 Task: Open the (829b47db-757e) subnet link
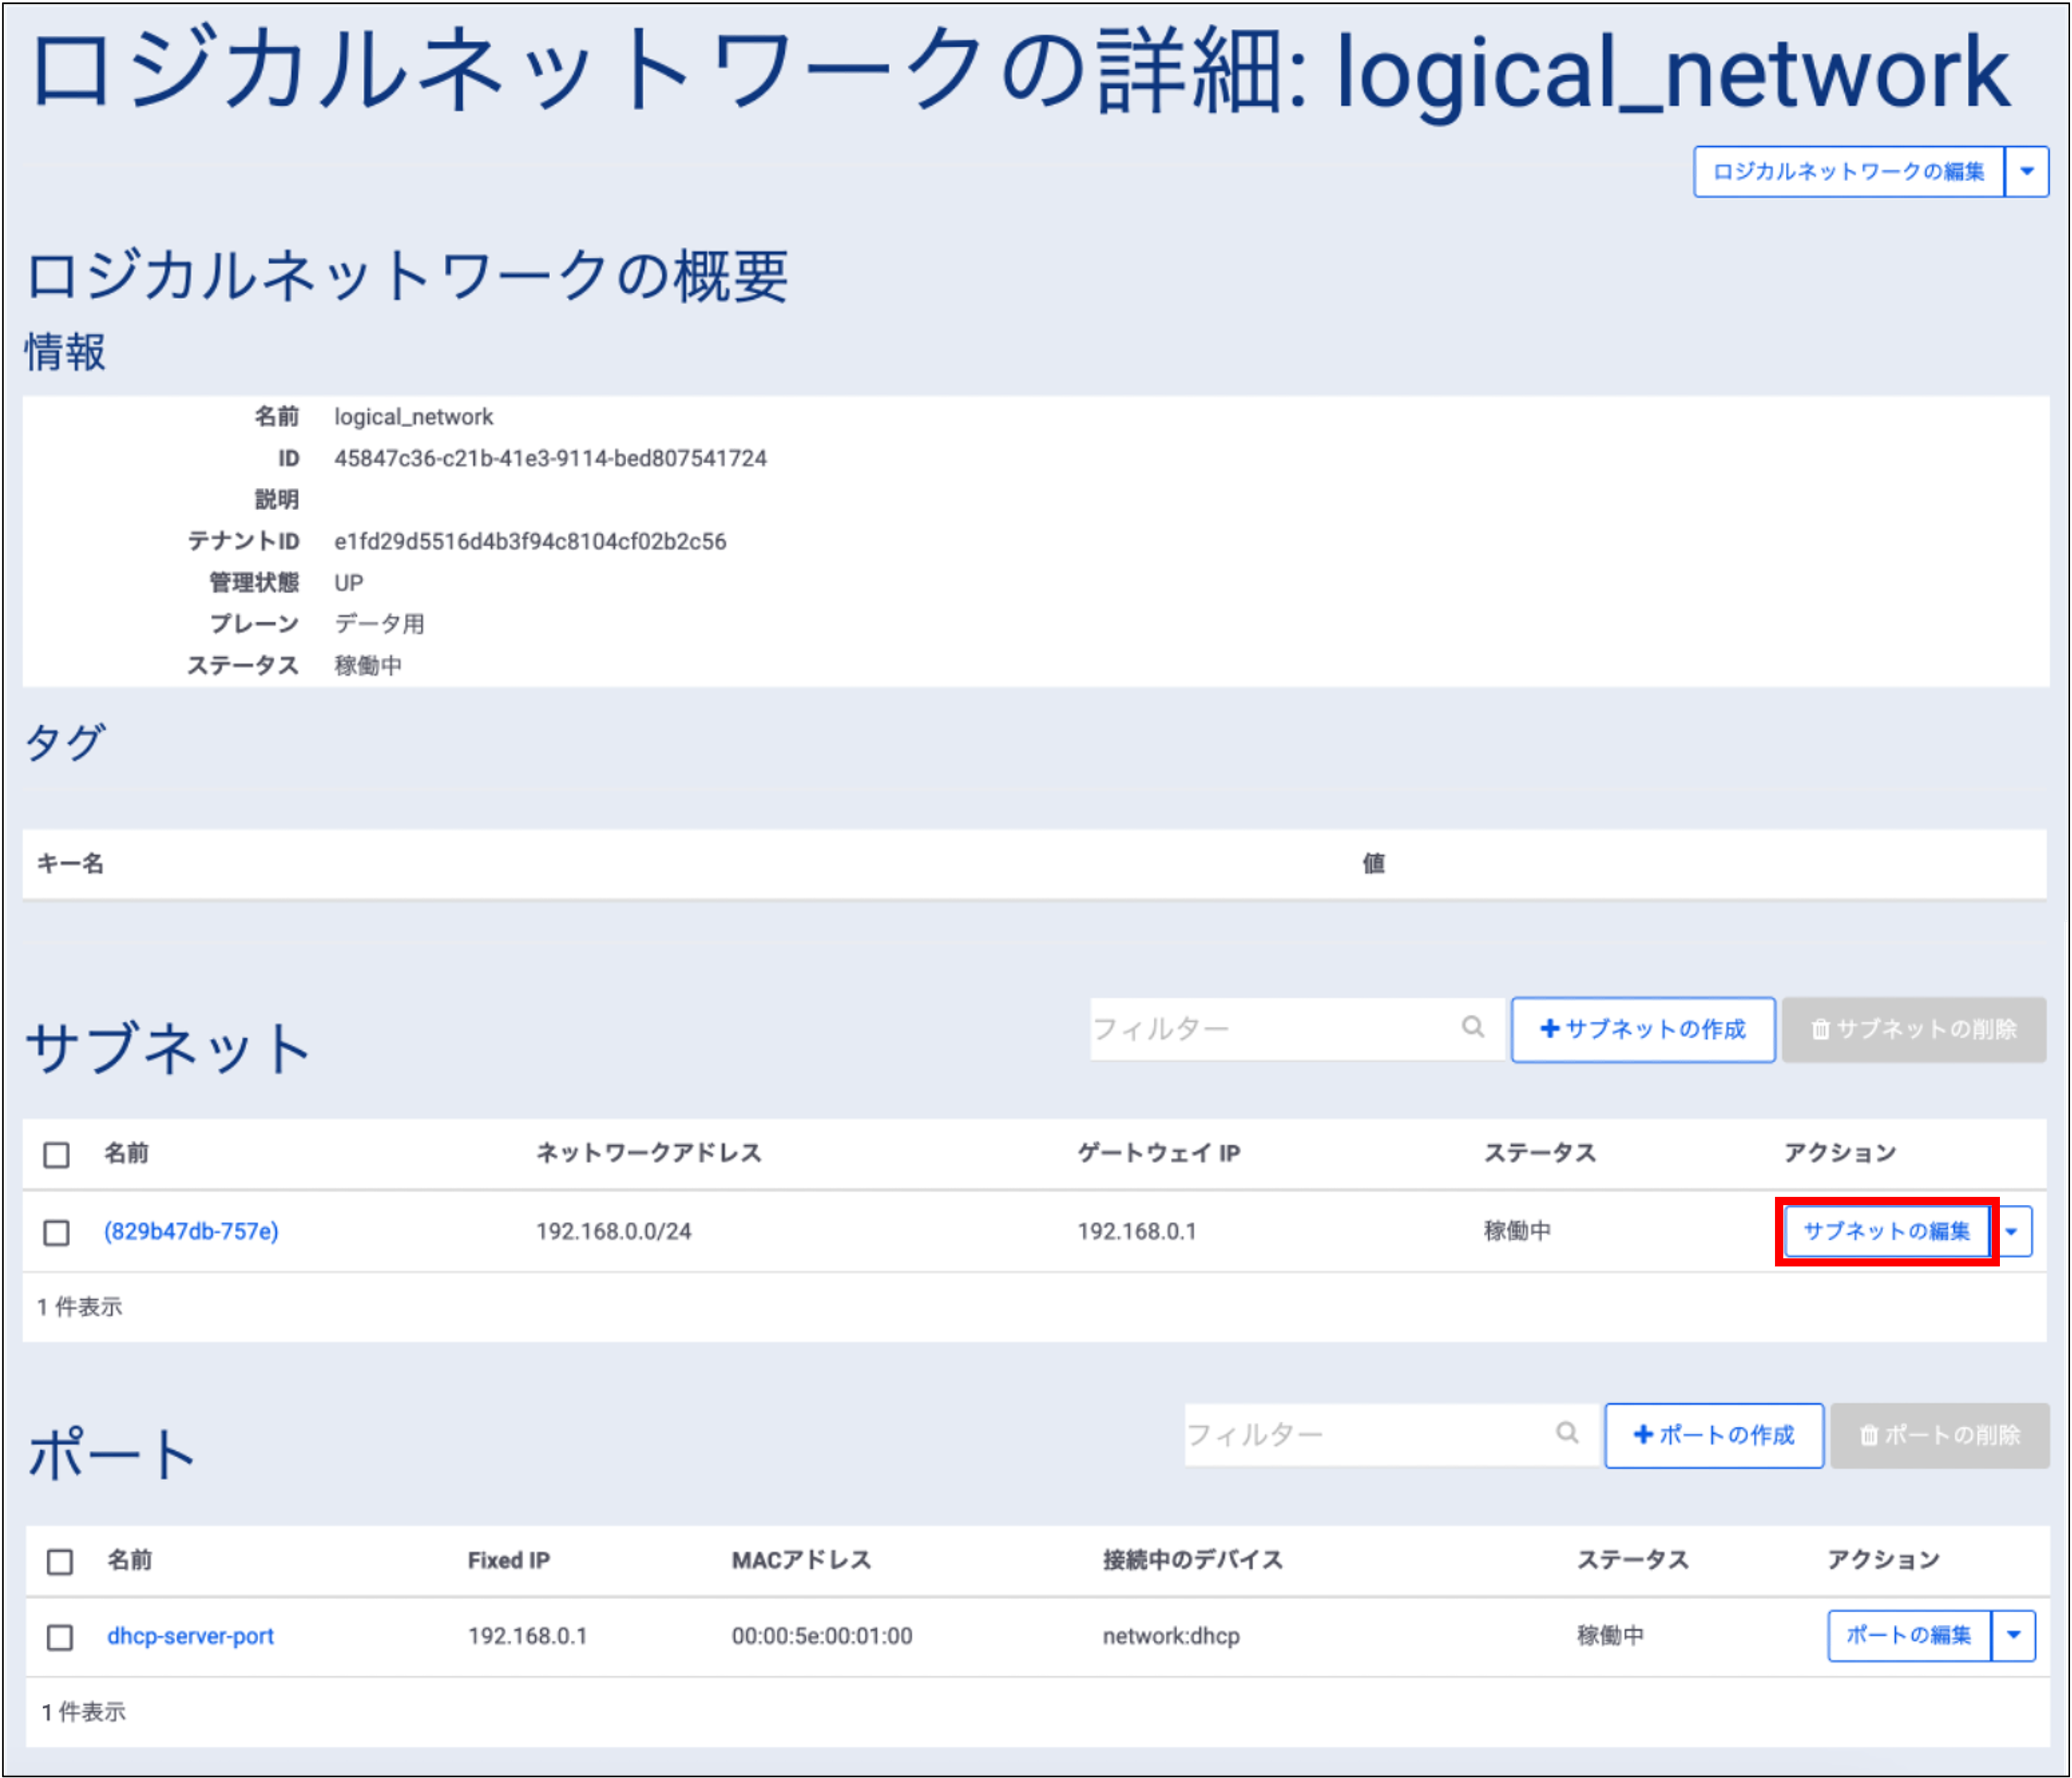[x=191, y=1231]
